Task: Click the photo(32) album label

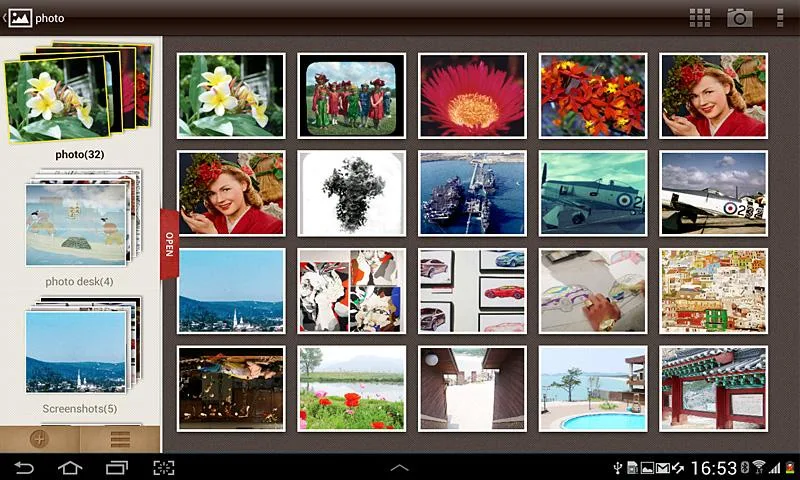Action: [80, 154]
